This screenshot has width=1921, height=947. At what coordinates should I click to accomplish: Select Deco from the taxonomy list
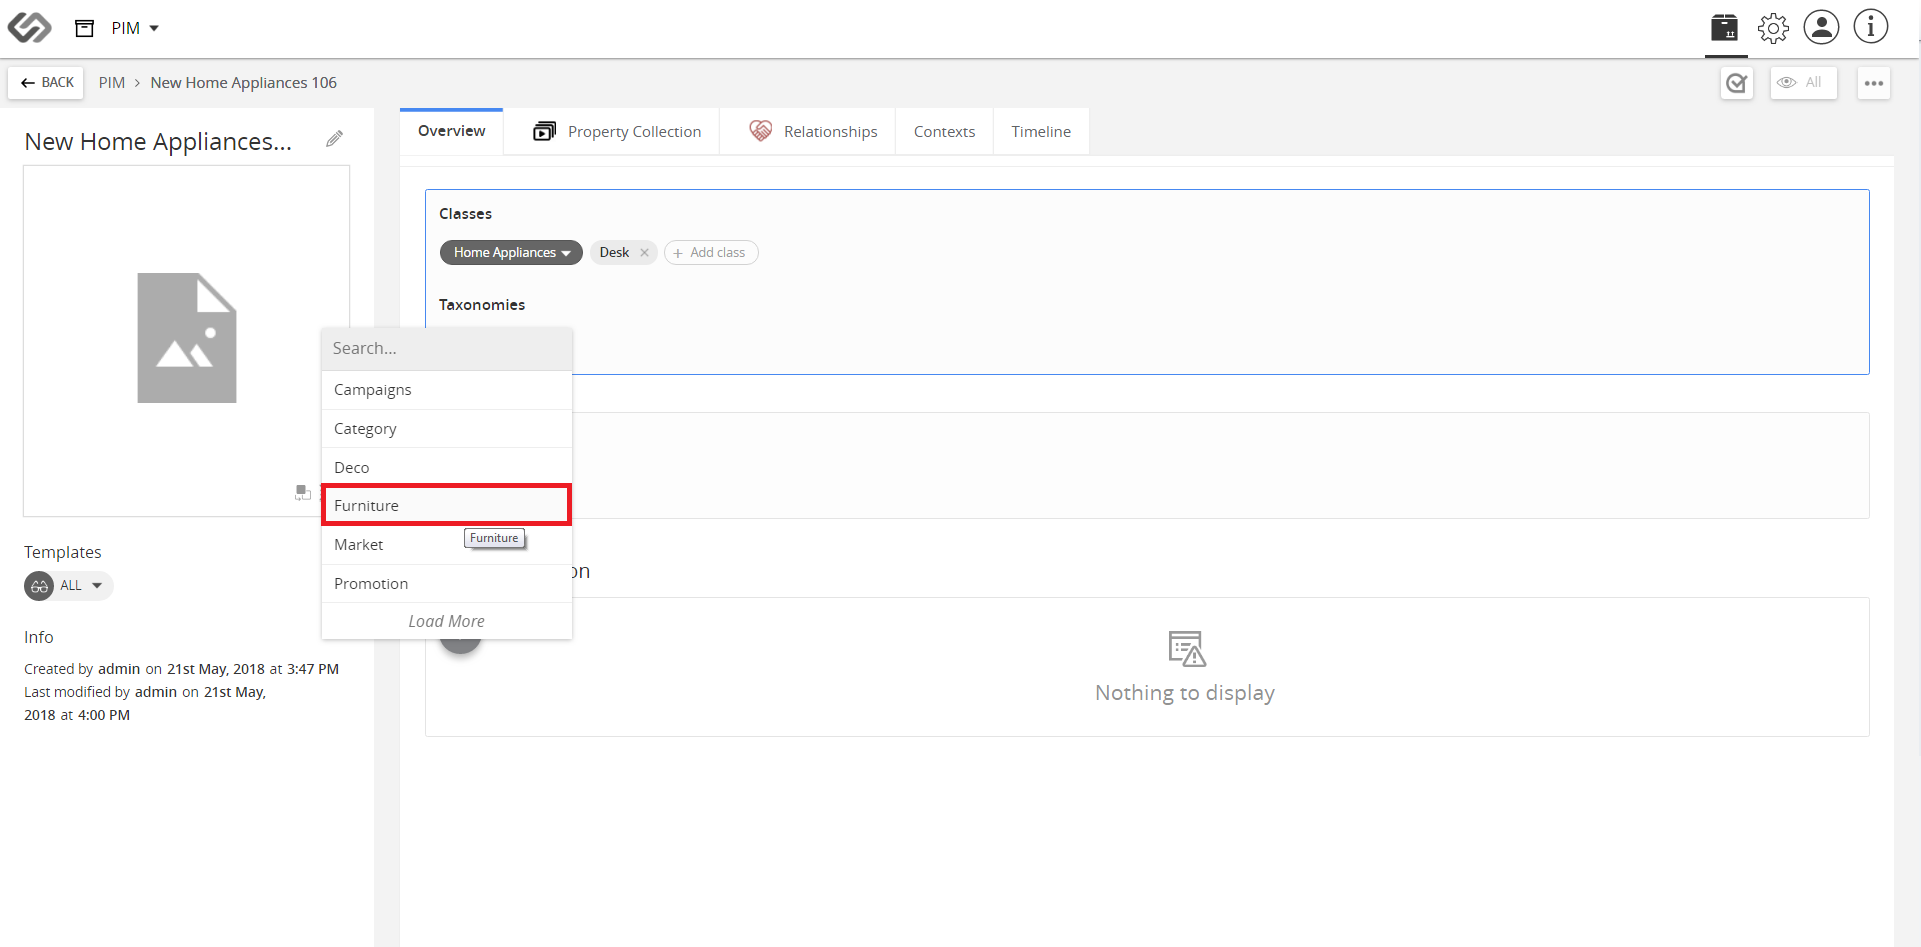click(x=447, y=468)
